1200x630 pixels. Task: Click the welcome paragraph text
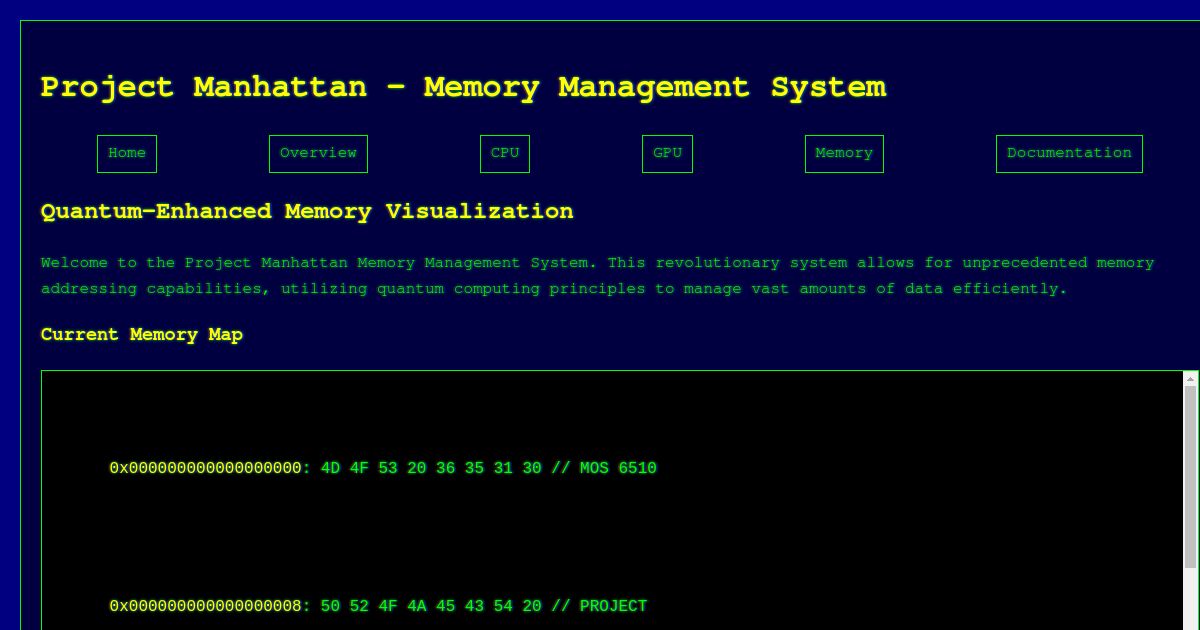(x=597, y=275)
